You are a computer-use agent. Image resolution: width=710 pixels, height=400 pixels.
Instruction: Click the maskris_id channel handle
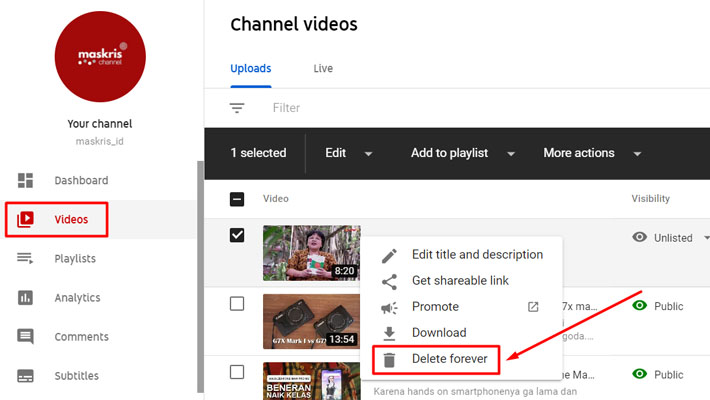(100, 141)
